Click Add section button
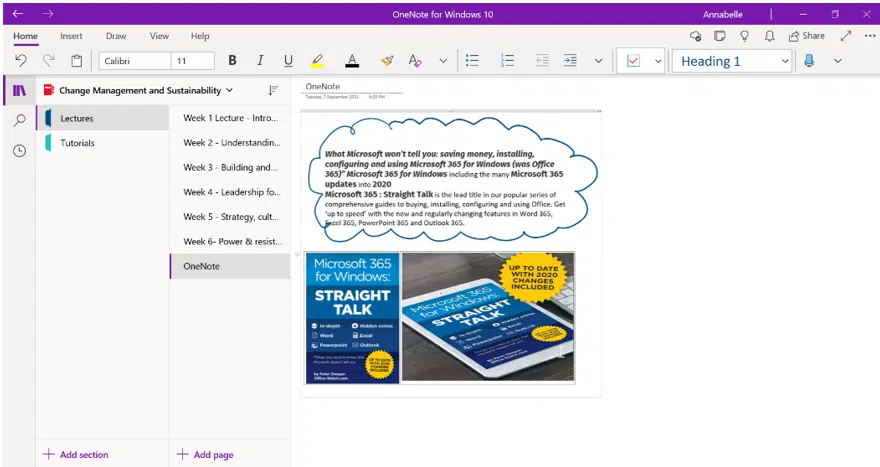The height and width of the screenshot is (467, 880). click(76, 455)
